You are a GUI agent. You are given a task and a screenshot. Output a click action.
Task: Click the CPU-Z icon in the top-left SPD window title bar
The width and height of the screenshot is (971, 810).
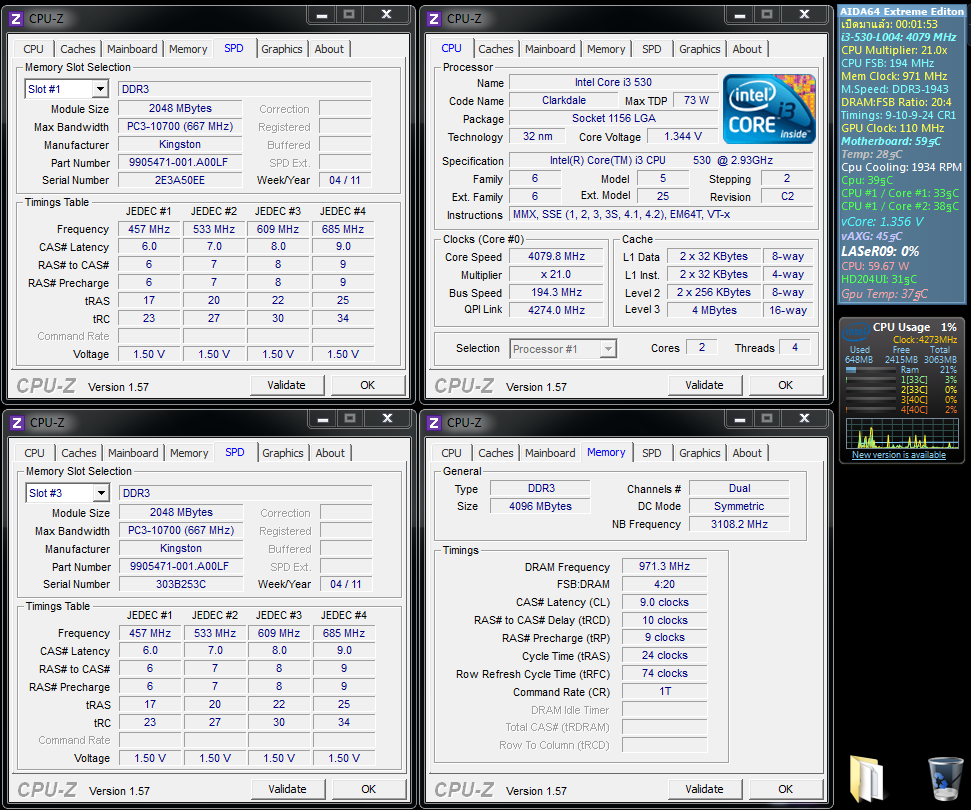pos(17,19)
